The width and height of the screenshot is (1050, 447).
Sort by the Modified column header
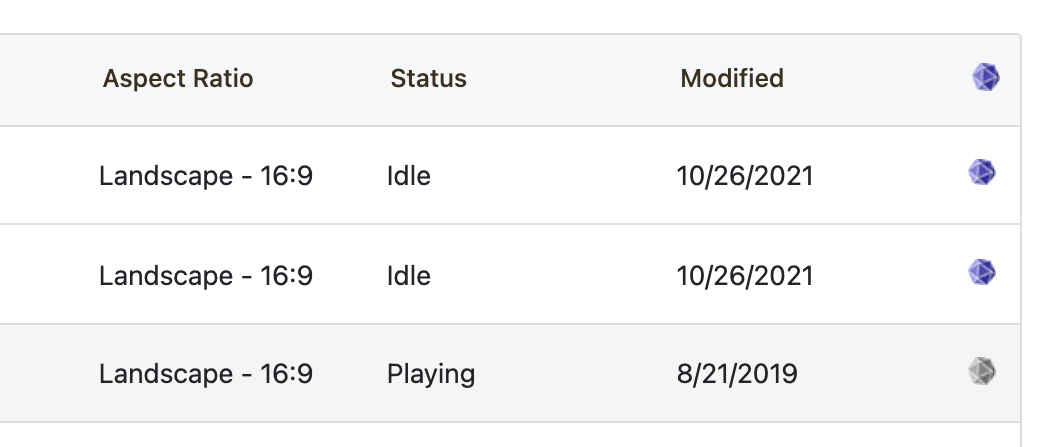(732, 78)
